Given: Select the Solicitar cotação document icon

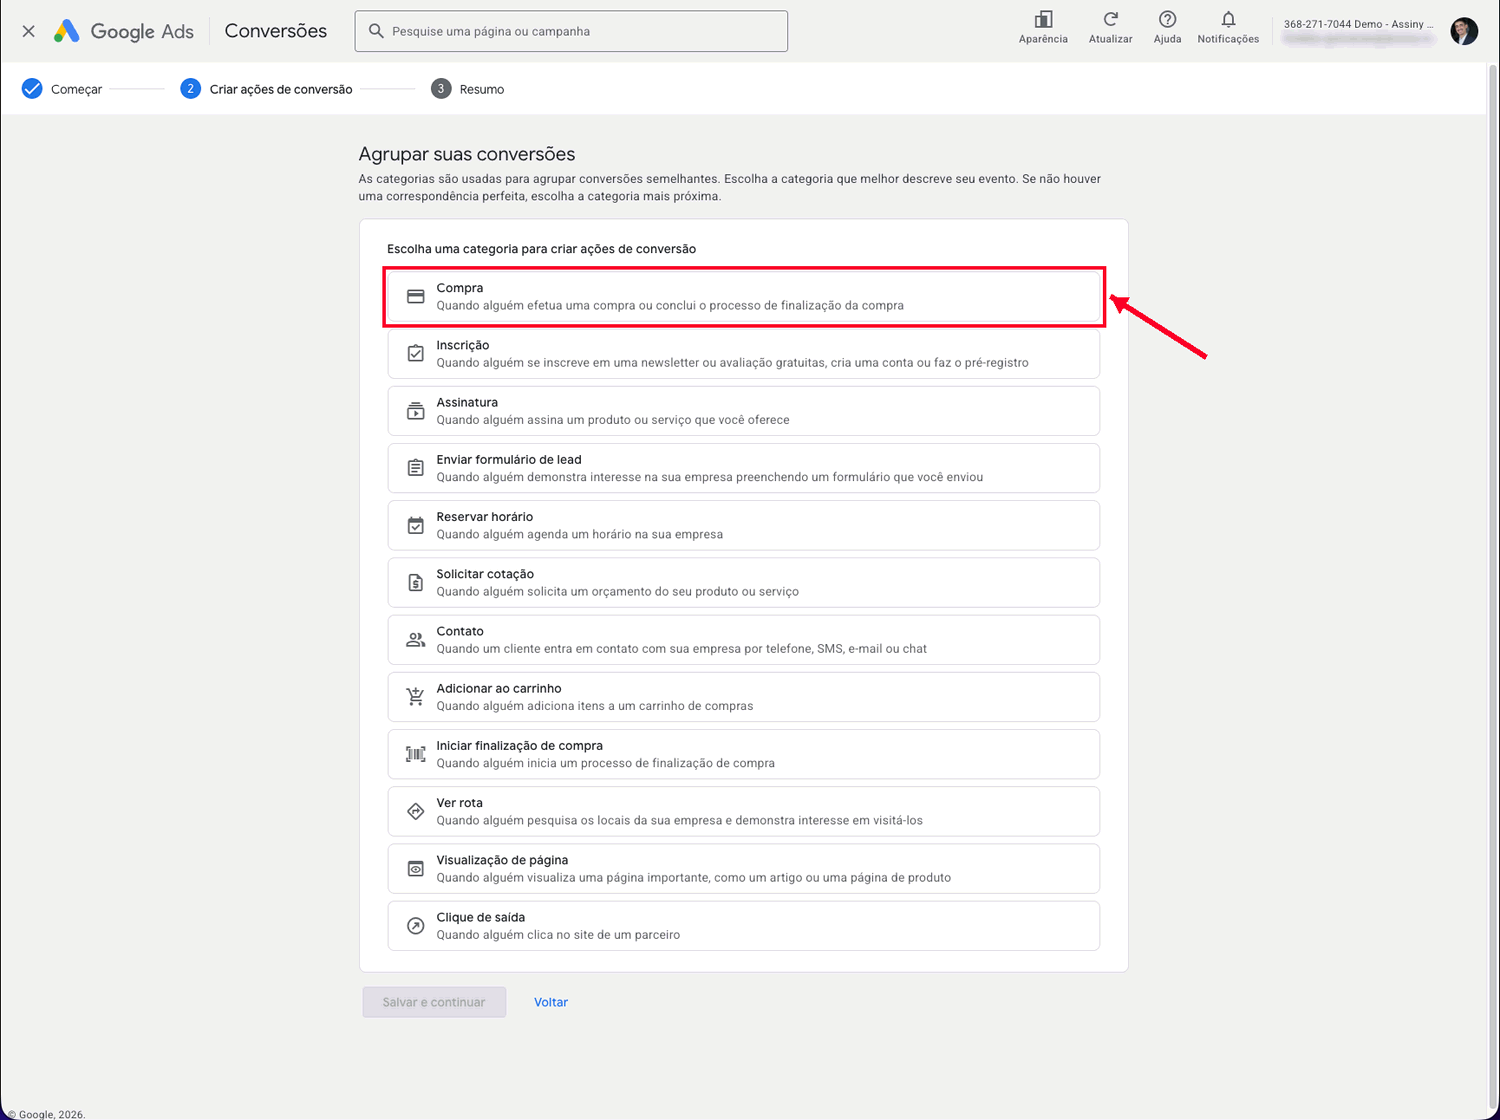Looking at the screenshot, I should click(416, 582).
